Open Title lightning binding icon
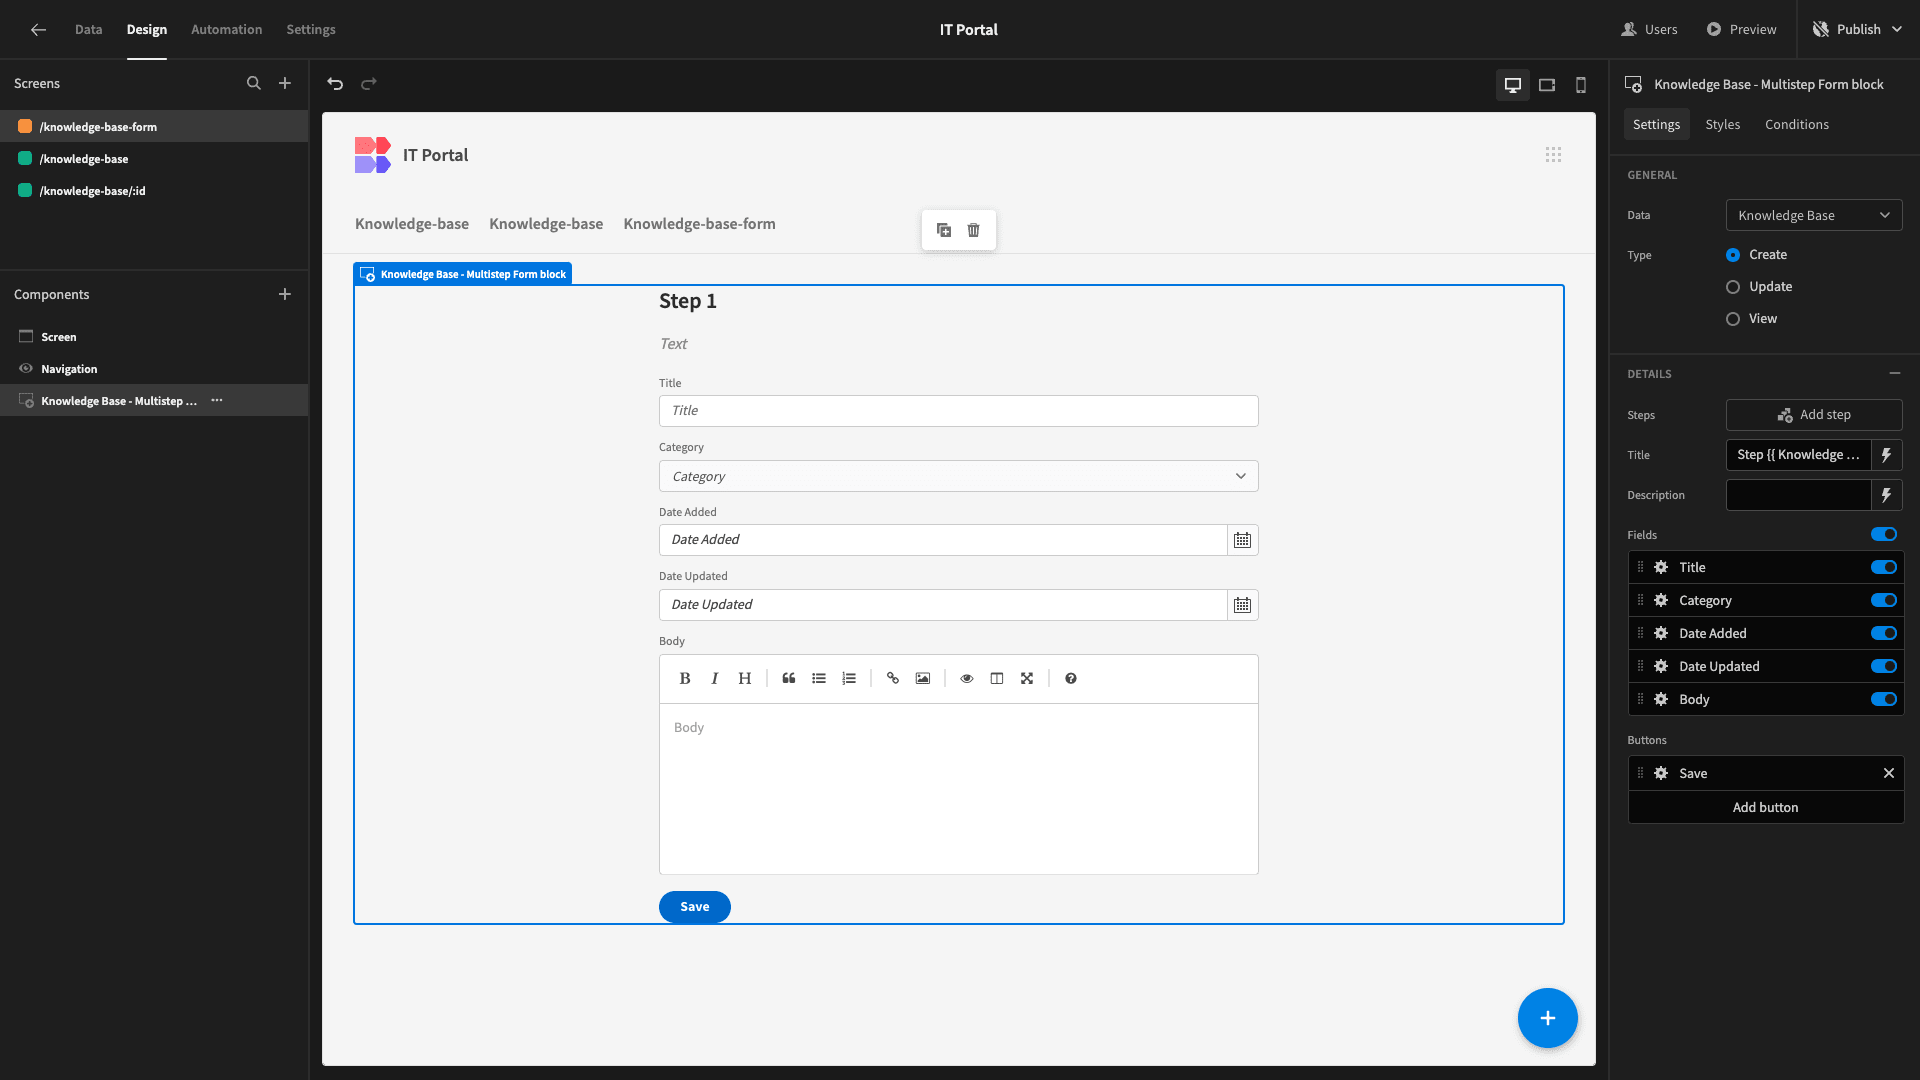 point(1886,455)
